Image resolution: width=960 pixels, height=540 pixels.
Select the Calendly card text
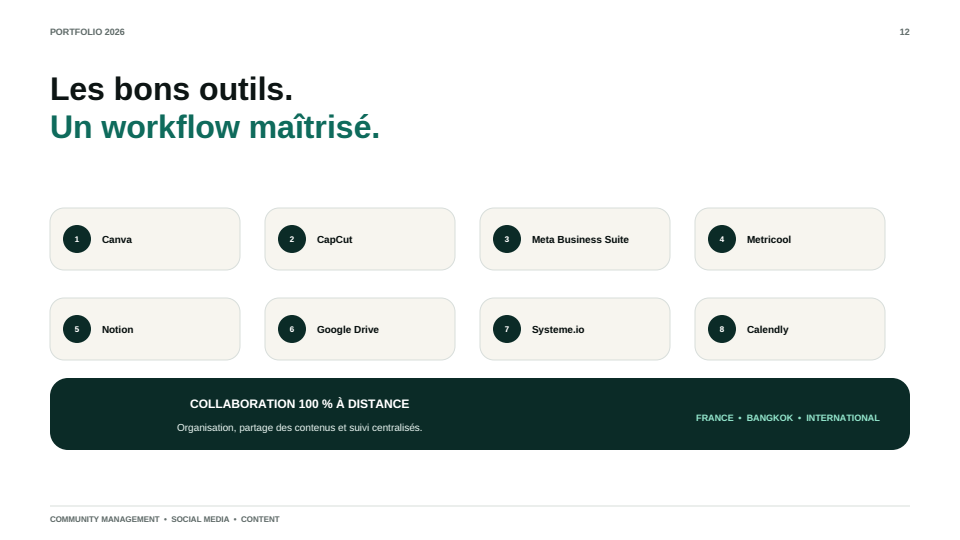(x=767, y=329)
